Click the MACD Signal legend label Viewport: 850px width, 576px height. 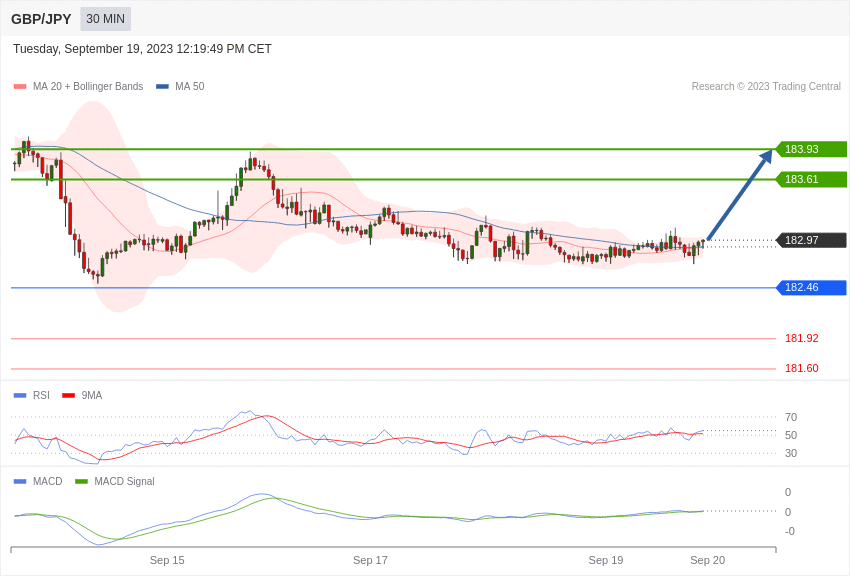pos(124,481)
